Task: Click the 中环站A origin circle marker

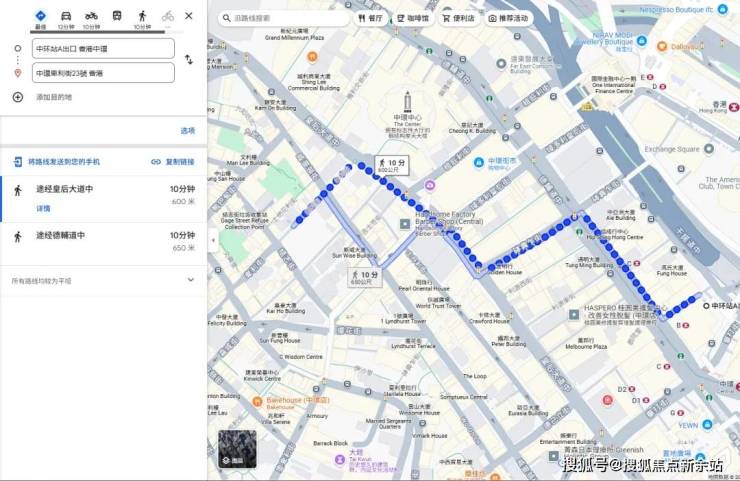Action: (x=706, y=306)
